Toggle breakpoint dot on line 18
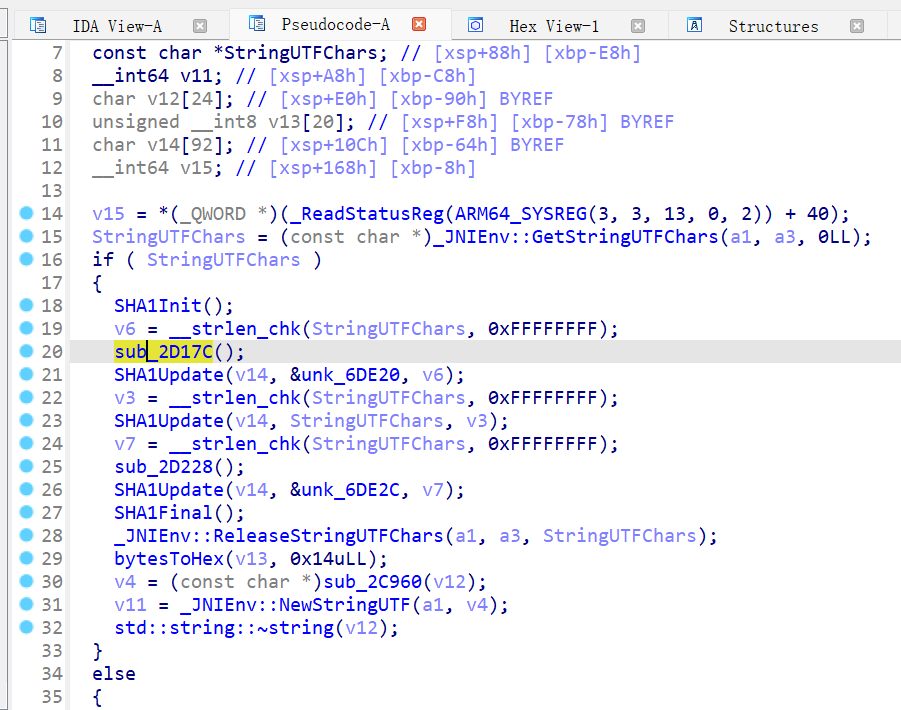The image size is (901, 710). (x=26, y=305)
